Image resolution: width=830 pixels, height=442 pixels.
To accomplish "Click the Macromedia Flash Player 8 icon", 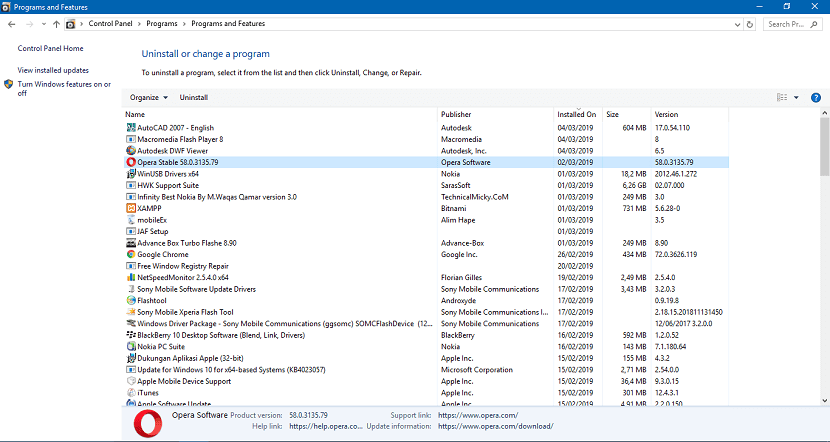I will click(131, 139).
